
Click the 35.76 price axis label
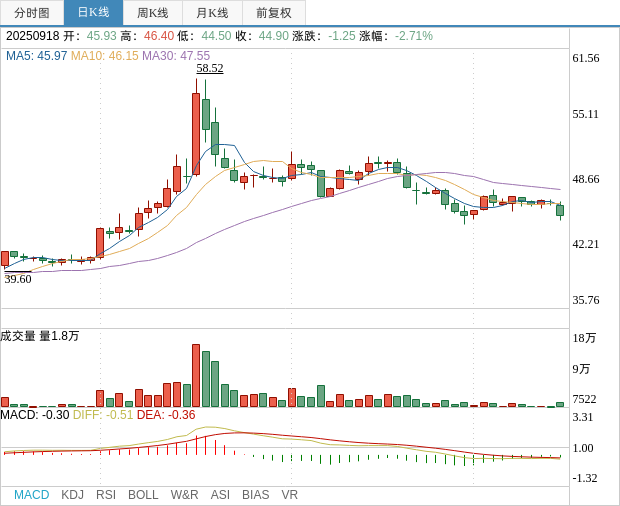tap(586, 300)
